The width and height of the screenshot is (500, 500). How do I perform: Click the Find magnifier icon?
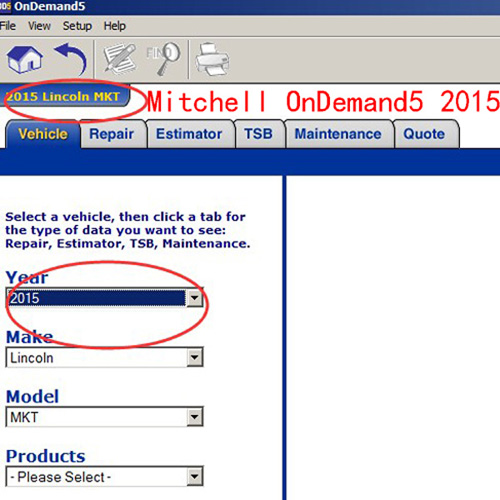coord(163,58)
